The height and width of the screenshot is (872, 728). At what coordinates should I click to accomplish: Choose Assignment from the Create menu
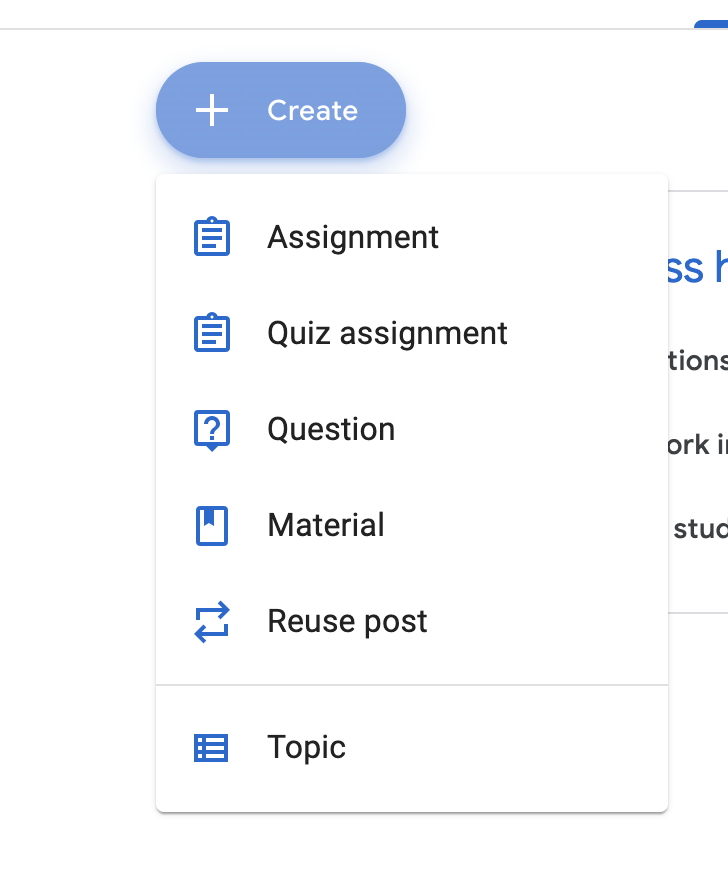352,237
